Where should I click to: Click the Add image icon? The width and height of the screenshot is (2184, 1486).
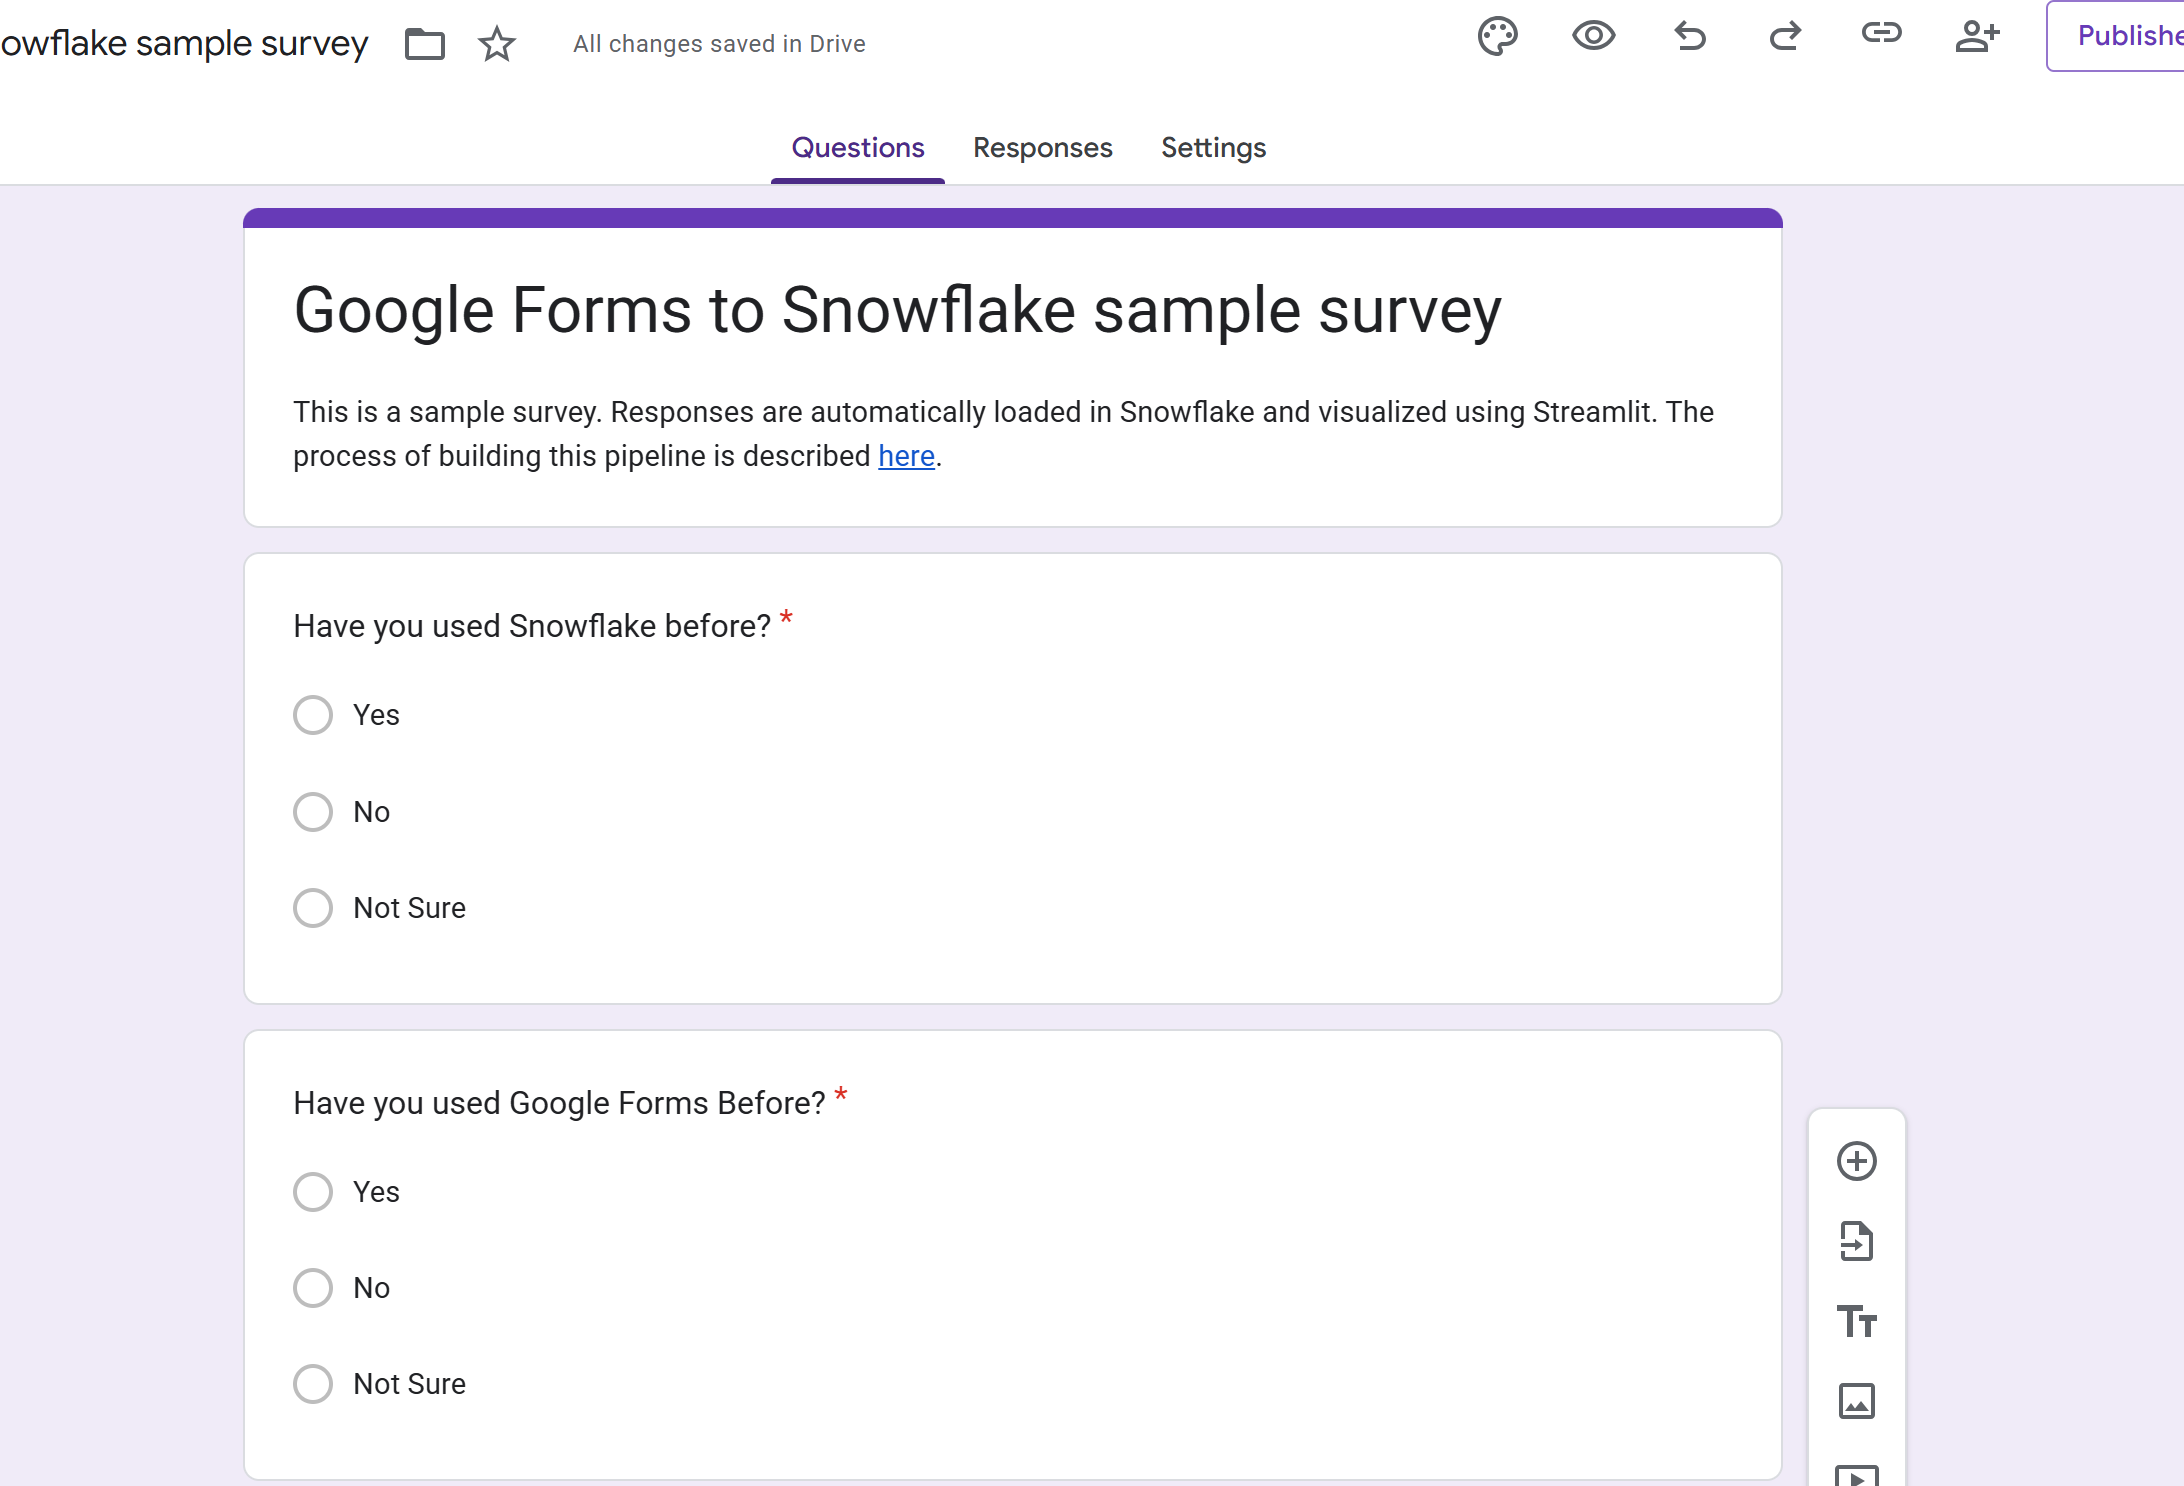point(1856,1401)
